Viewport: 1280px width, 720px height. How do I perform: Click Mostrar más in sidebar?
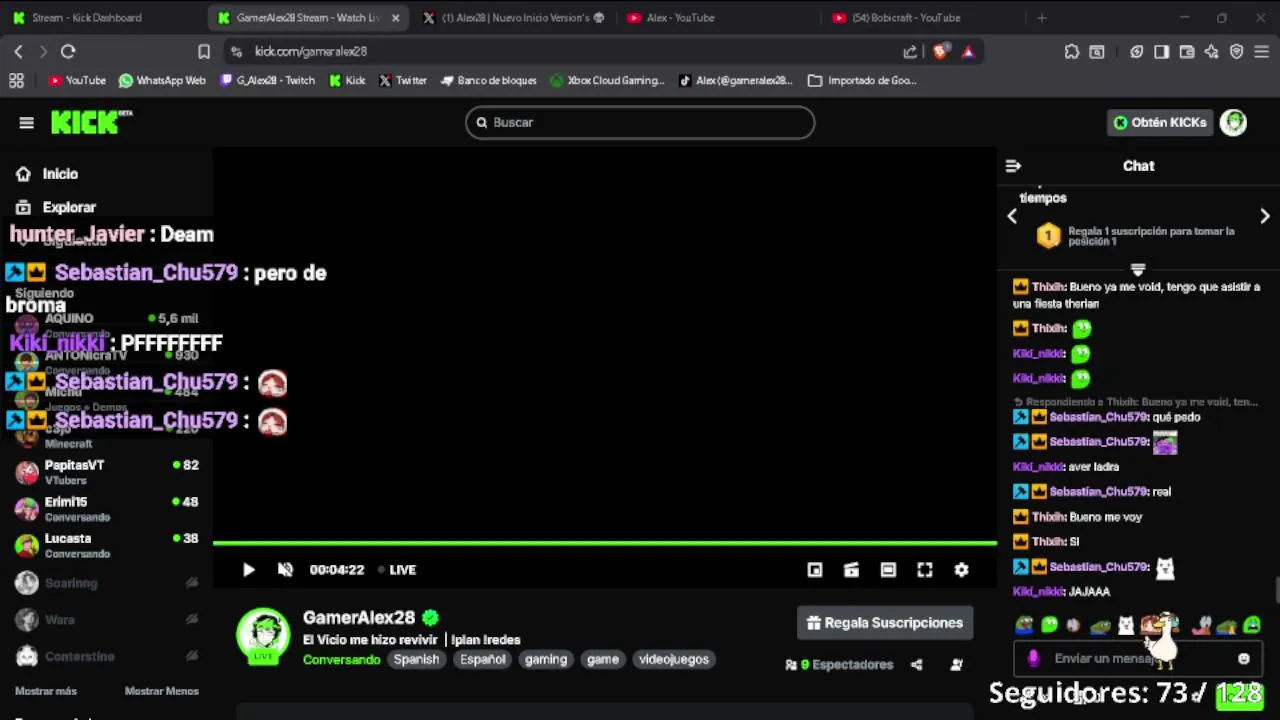click(46, 691)
